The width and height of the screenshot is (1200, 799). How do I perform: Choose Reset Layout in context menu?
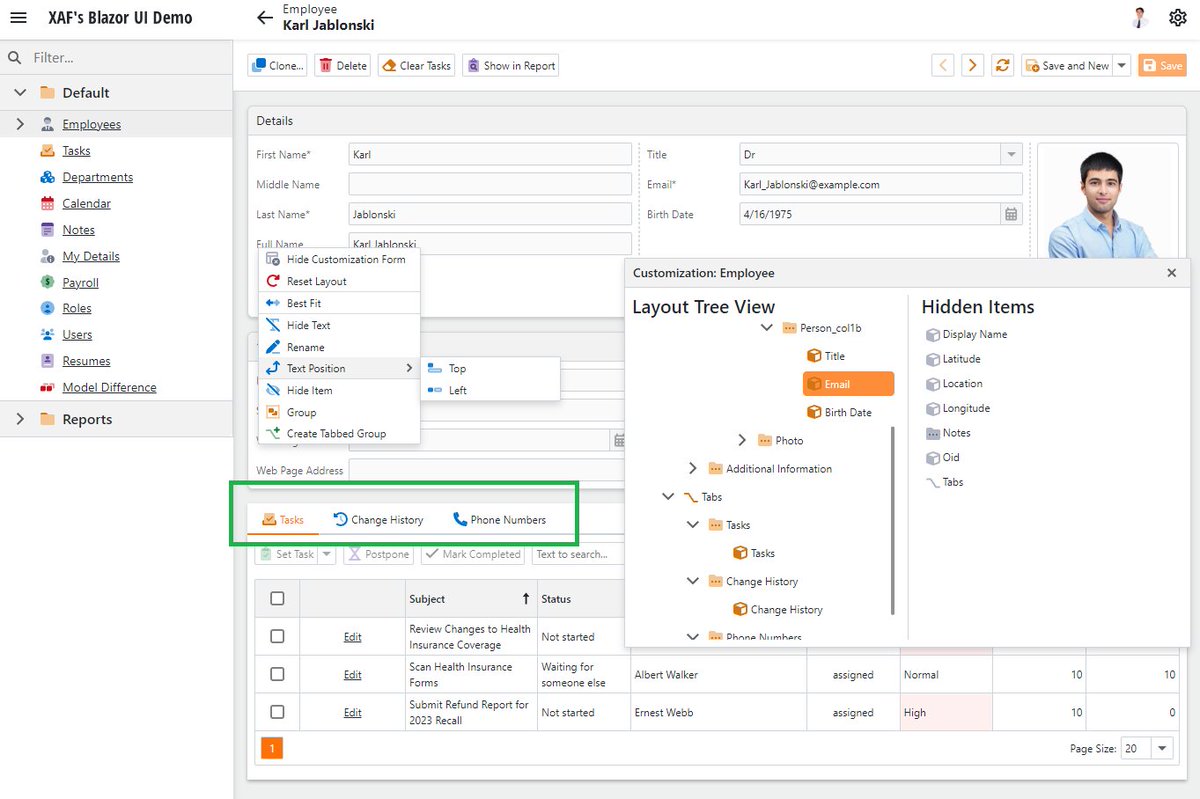(x=339, y=282)
